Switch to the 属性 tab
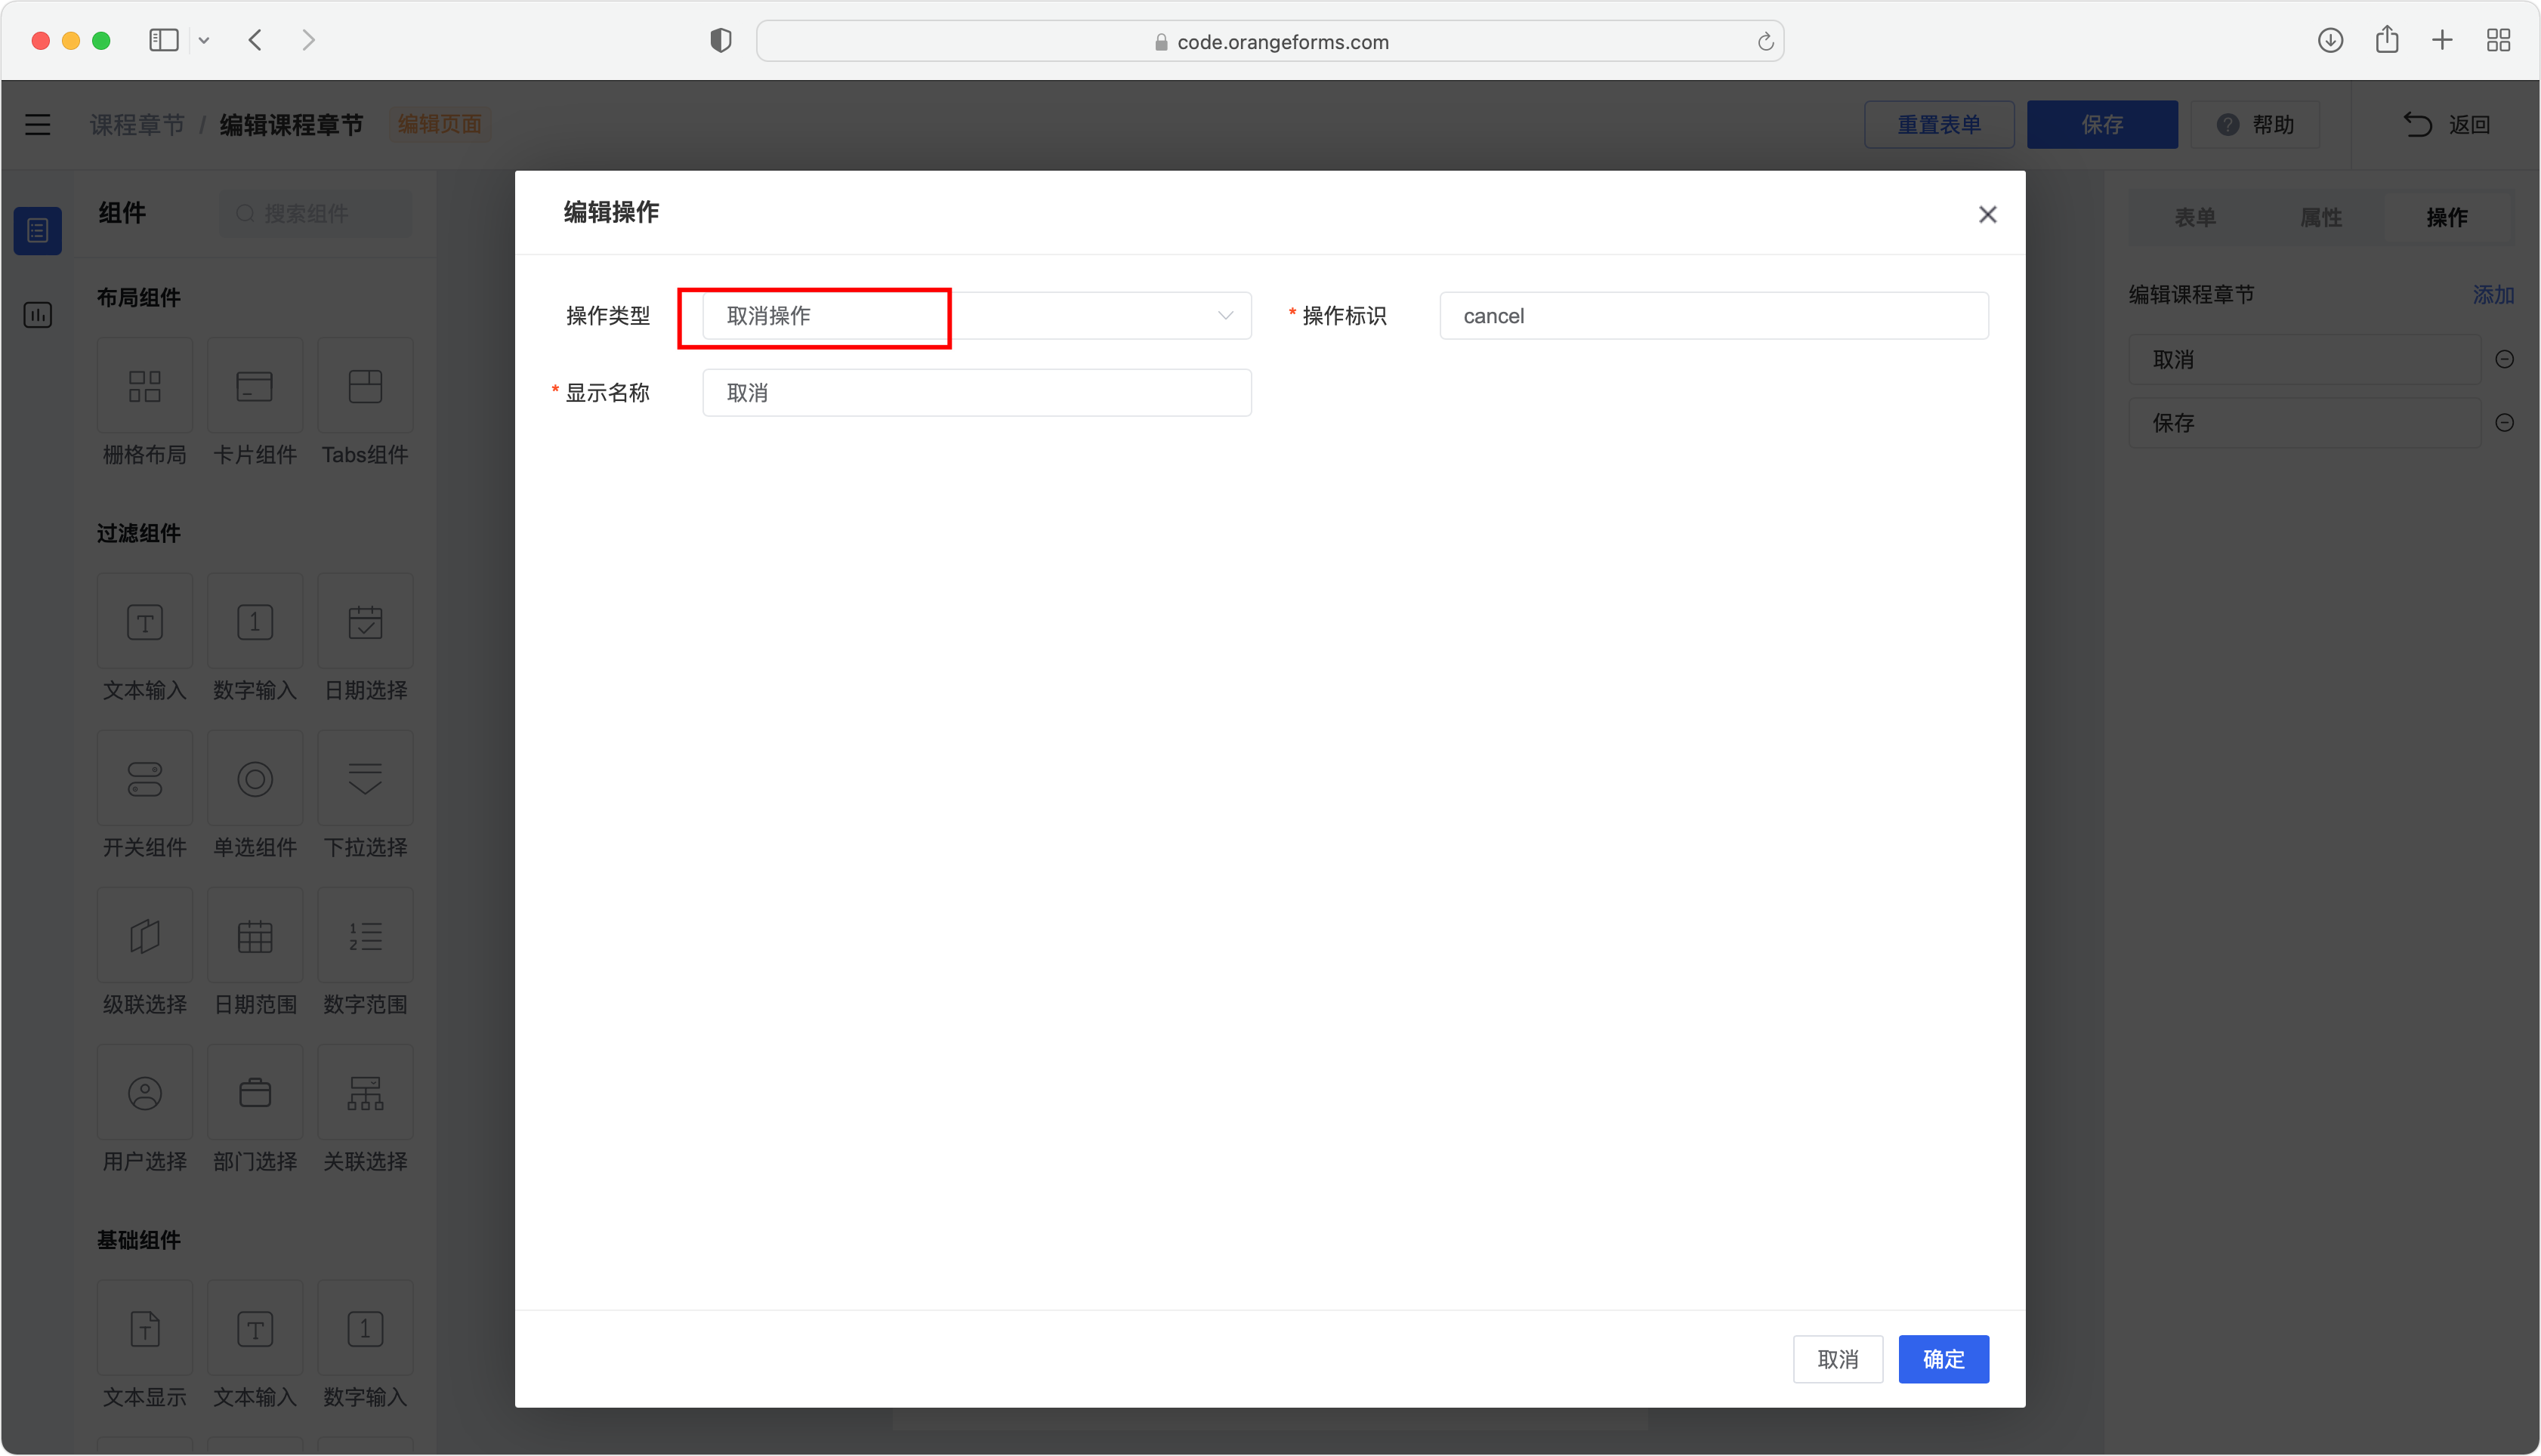Image resolution: width=2541 pixels, height=1456 pixels. pos(2320,217)
